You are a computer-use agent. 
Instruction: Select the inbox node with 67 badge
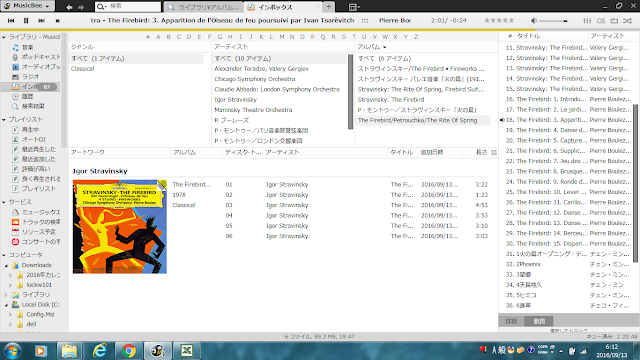(30, 87)
